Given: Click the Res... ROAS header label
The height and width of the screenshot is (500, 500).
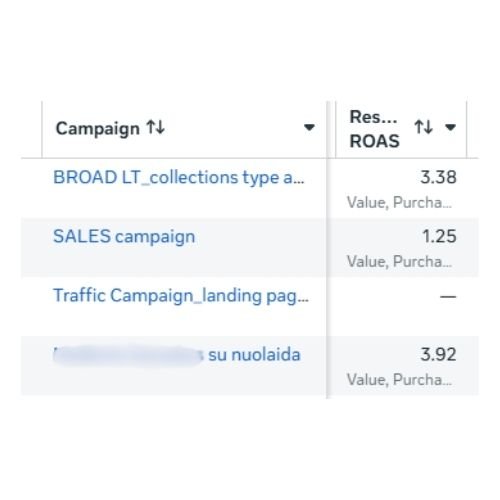Looking at the screenshot, I should click(x=374, y=129).
